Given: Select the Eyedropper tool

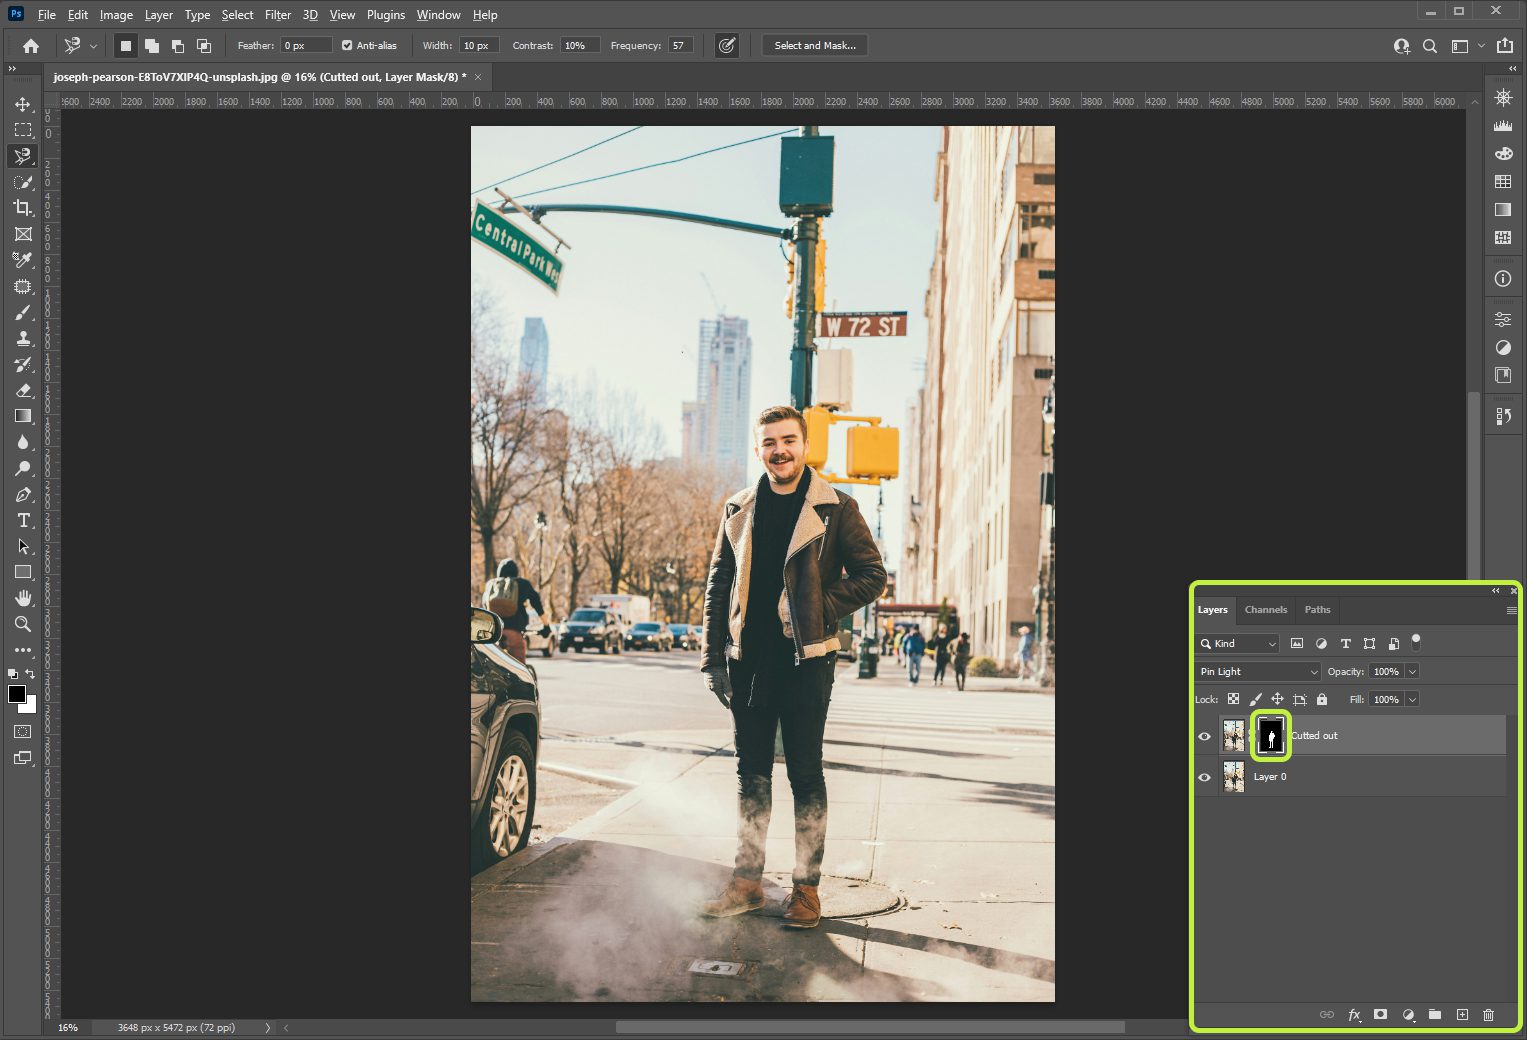Looking at the screenshot, I should [x=23, y=260].
